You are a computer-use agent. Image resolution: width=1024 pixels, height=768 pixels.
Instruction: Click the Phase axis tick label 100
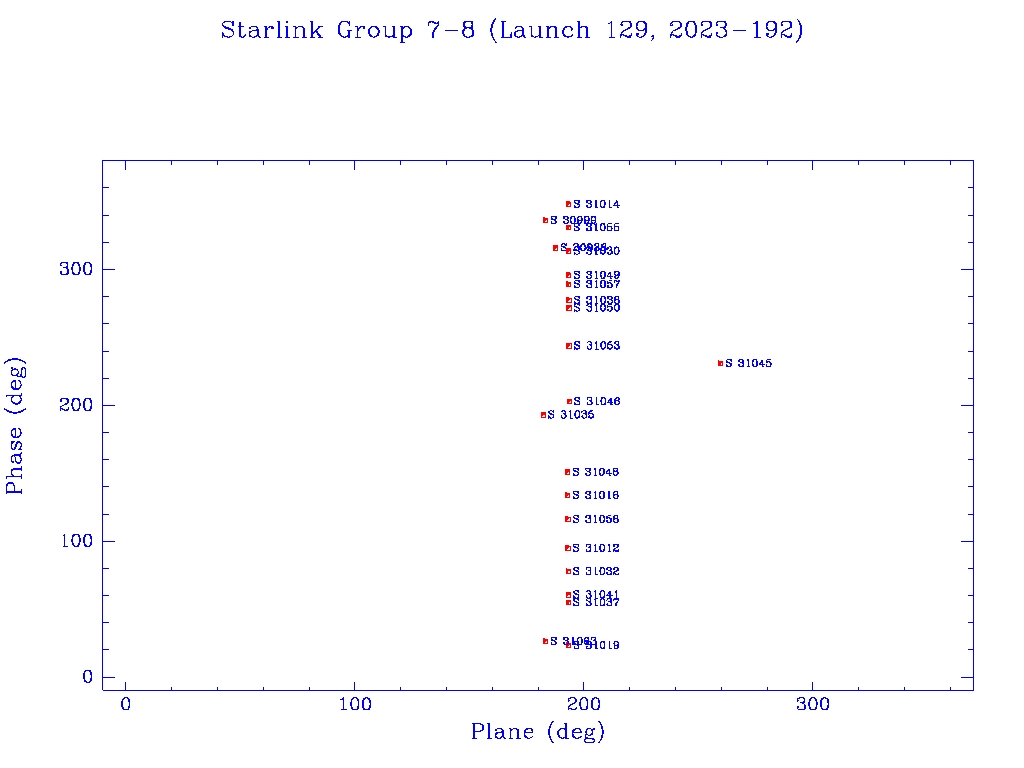point(76,541)
